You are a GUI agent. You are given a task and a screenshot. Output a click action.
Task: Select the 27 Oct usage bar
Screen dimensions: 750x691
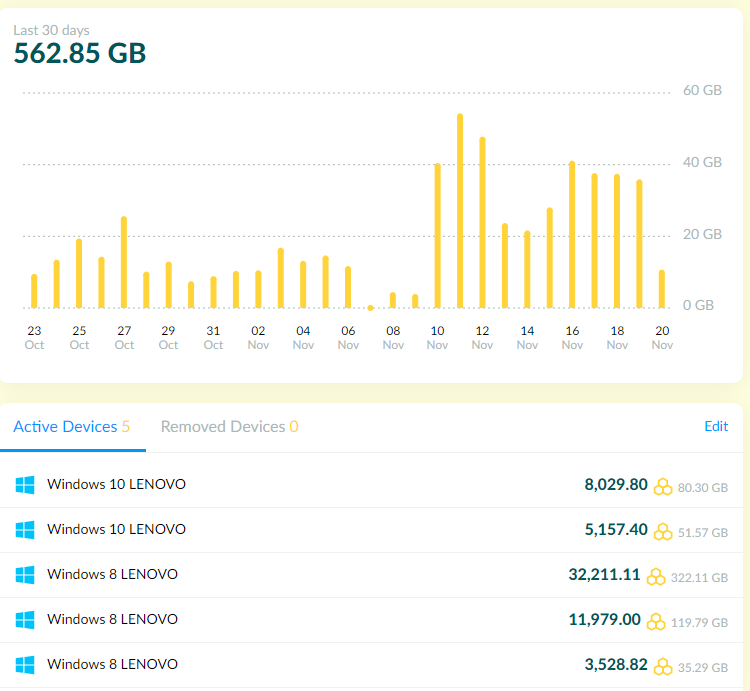124,262
